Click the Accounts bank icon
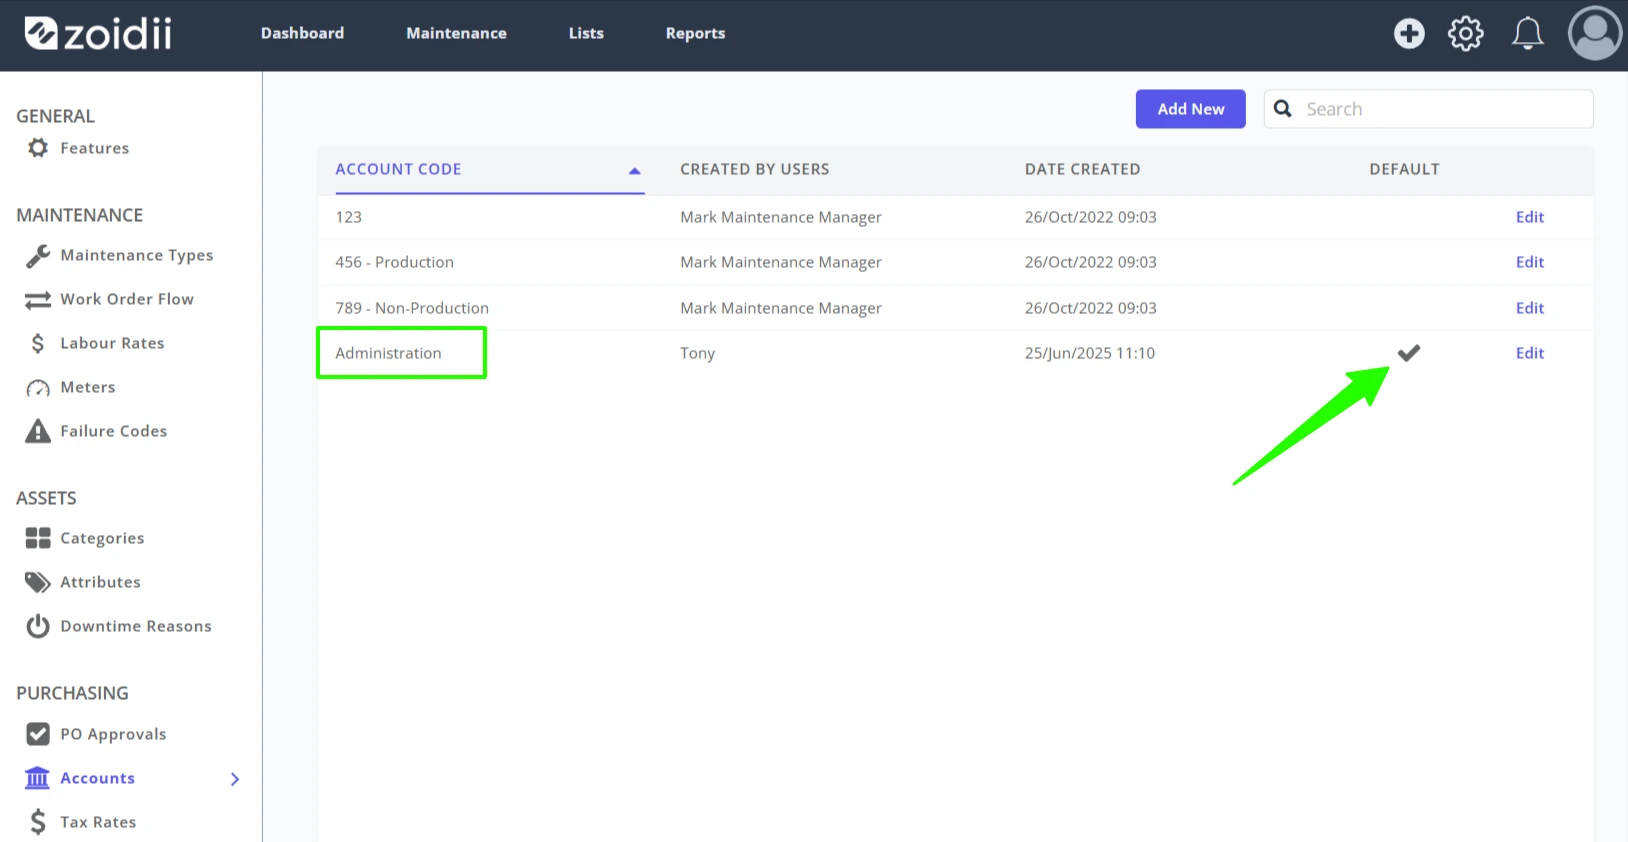 point(37,778)
